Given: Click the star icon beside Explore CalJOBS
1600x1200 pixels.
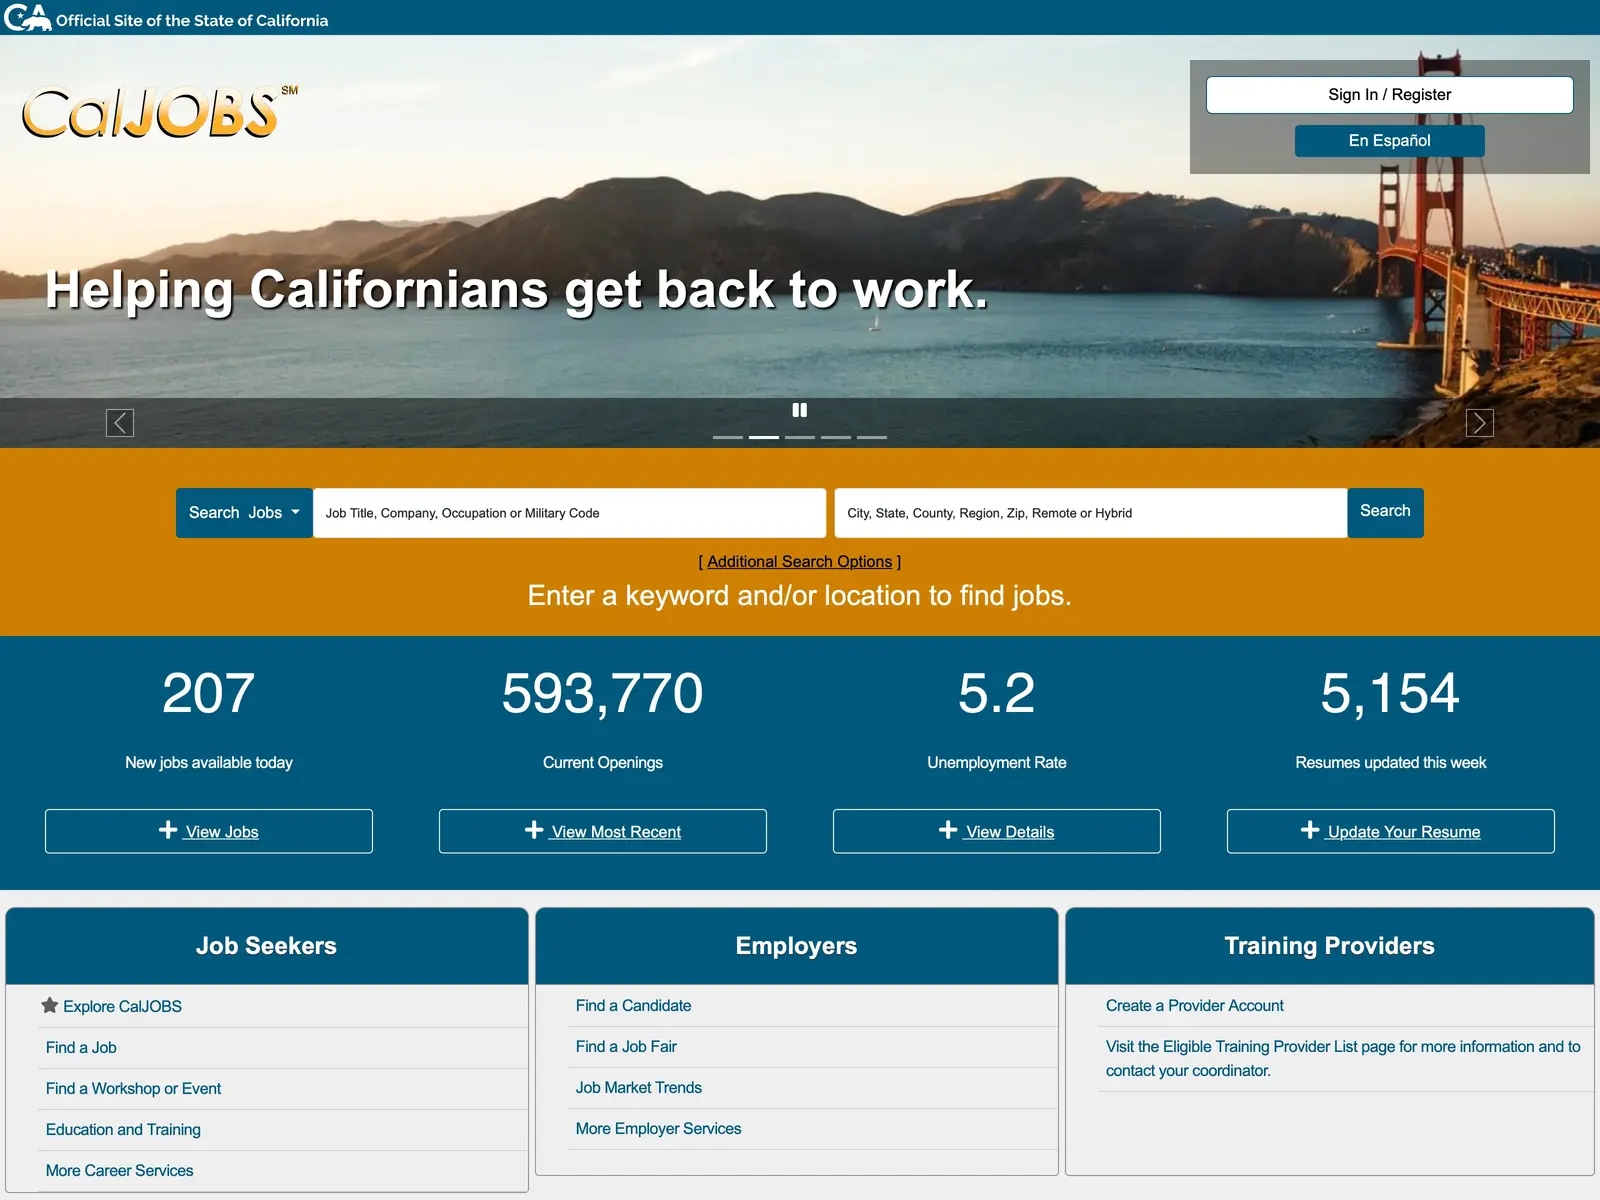Looking at the screenshot, I should tap(49, 1005).
